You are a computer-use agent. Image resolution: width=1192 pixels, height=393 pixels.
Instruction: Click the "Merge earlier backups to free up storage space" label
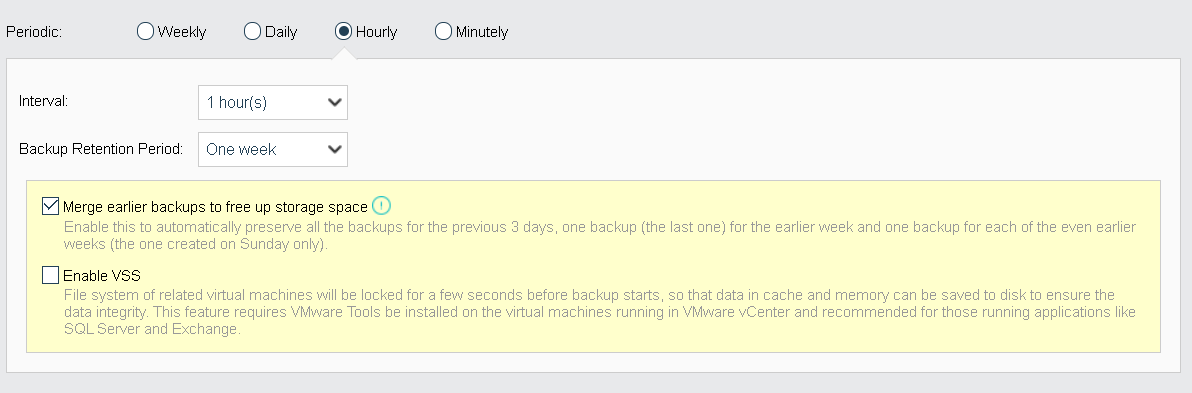click(x=215, y=207)
